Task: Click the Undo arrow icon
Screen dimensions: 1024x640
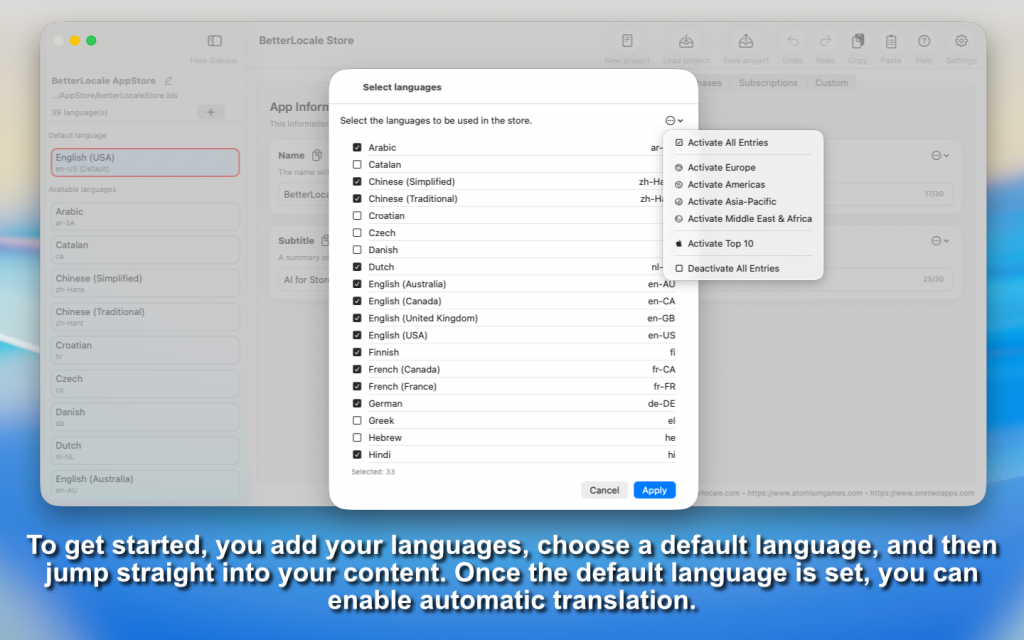Action: (x=793, y=41)
